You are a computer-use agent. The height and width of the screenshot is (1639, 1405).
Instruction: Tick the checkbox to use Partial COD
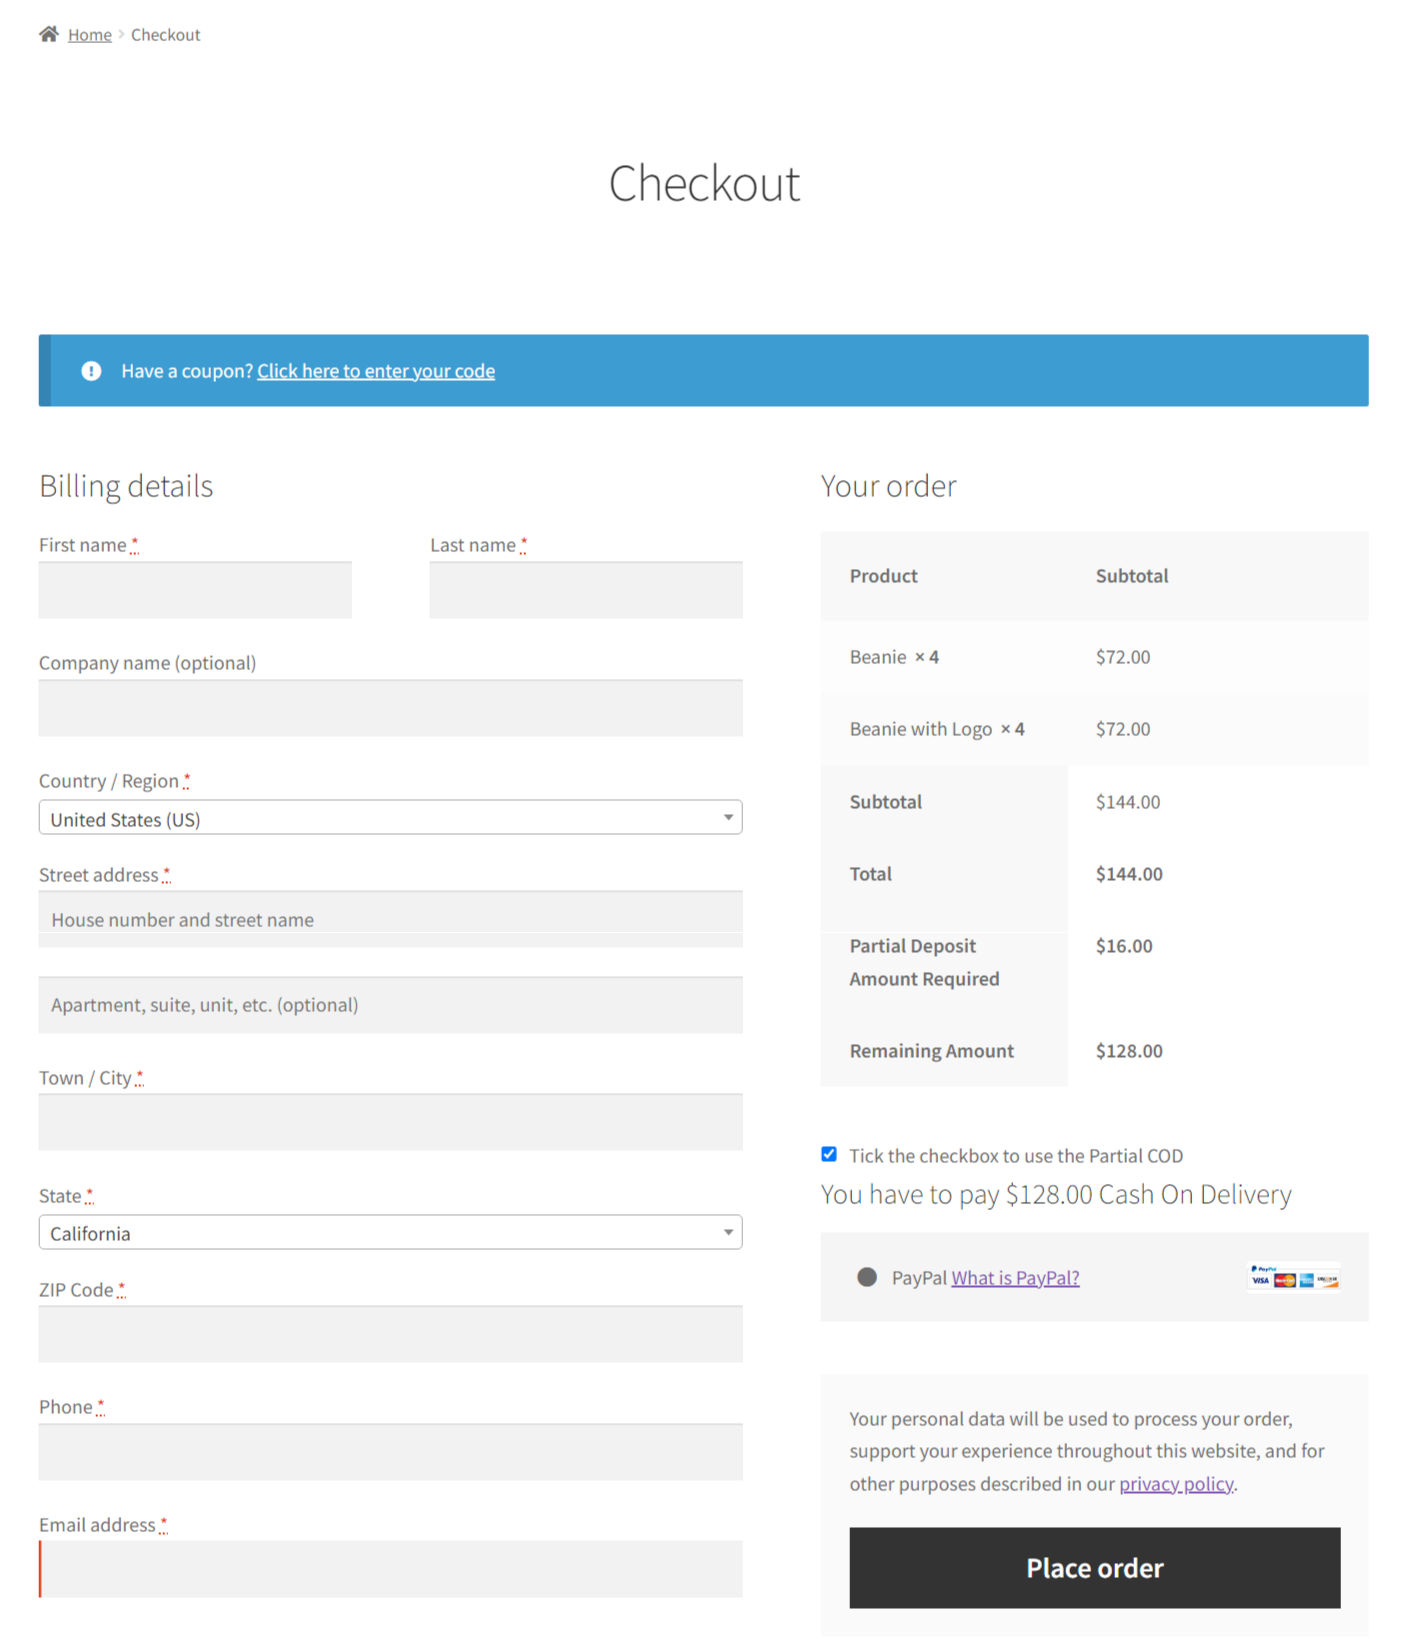[x=828, y=1154]
